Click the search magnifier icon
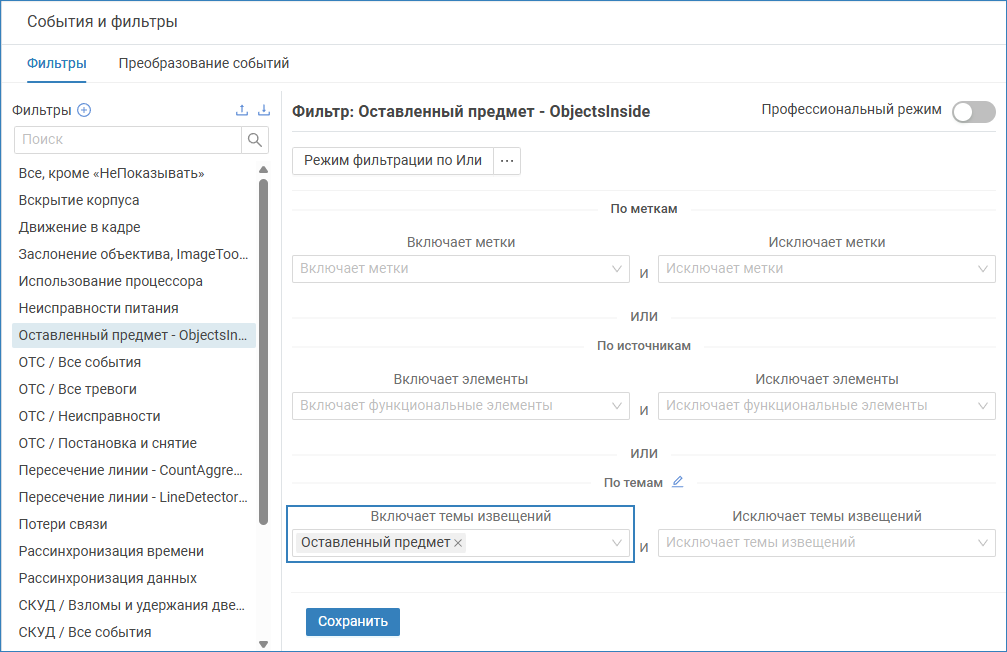 [x=255, y=140]
